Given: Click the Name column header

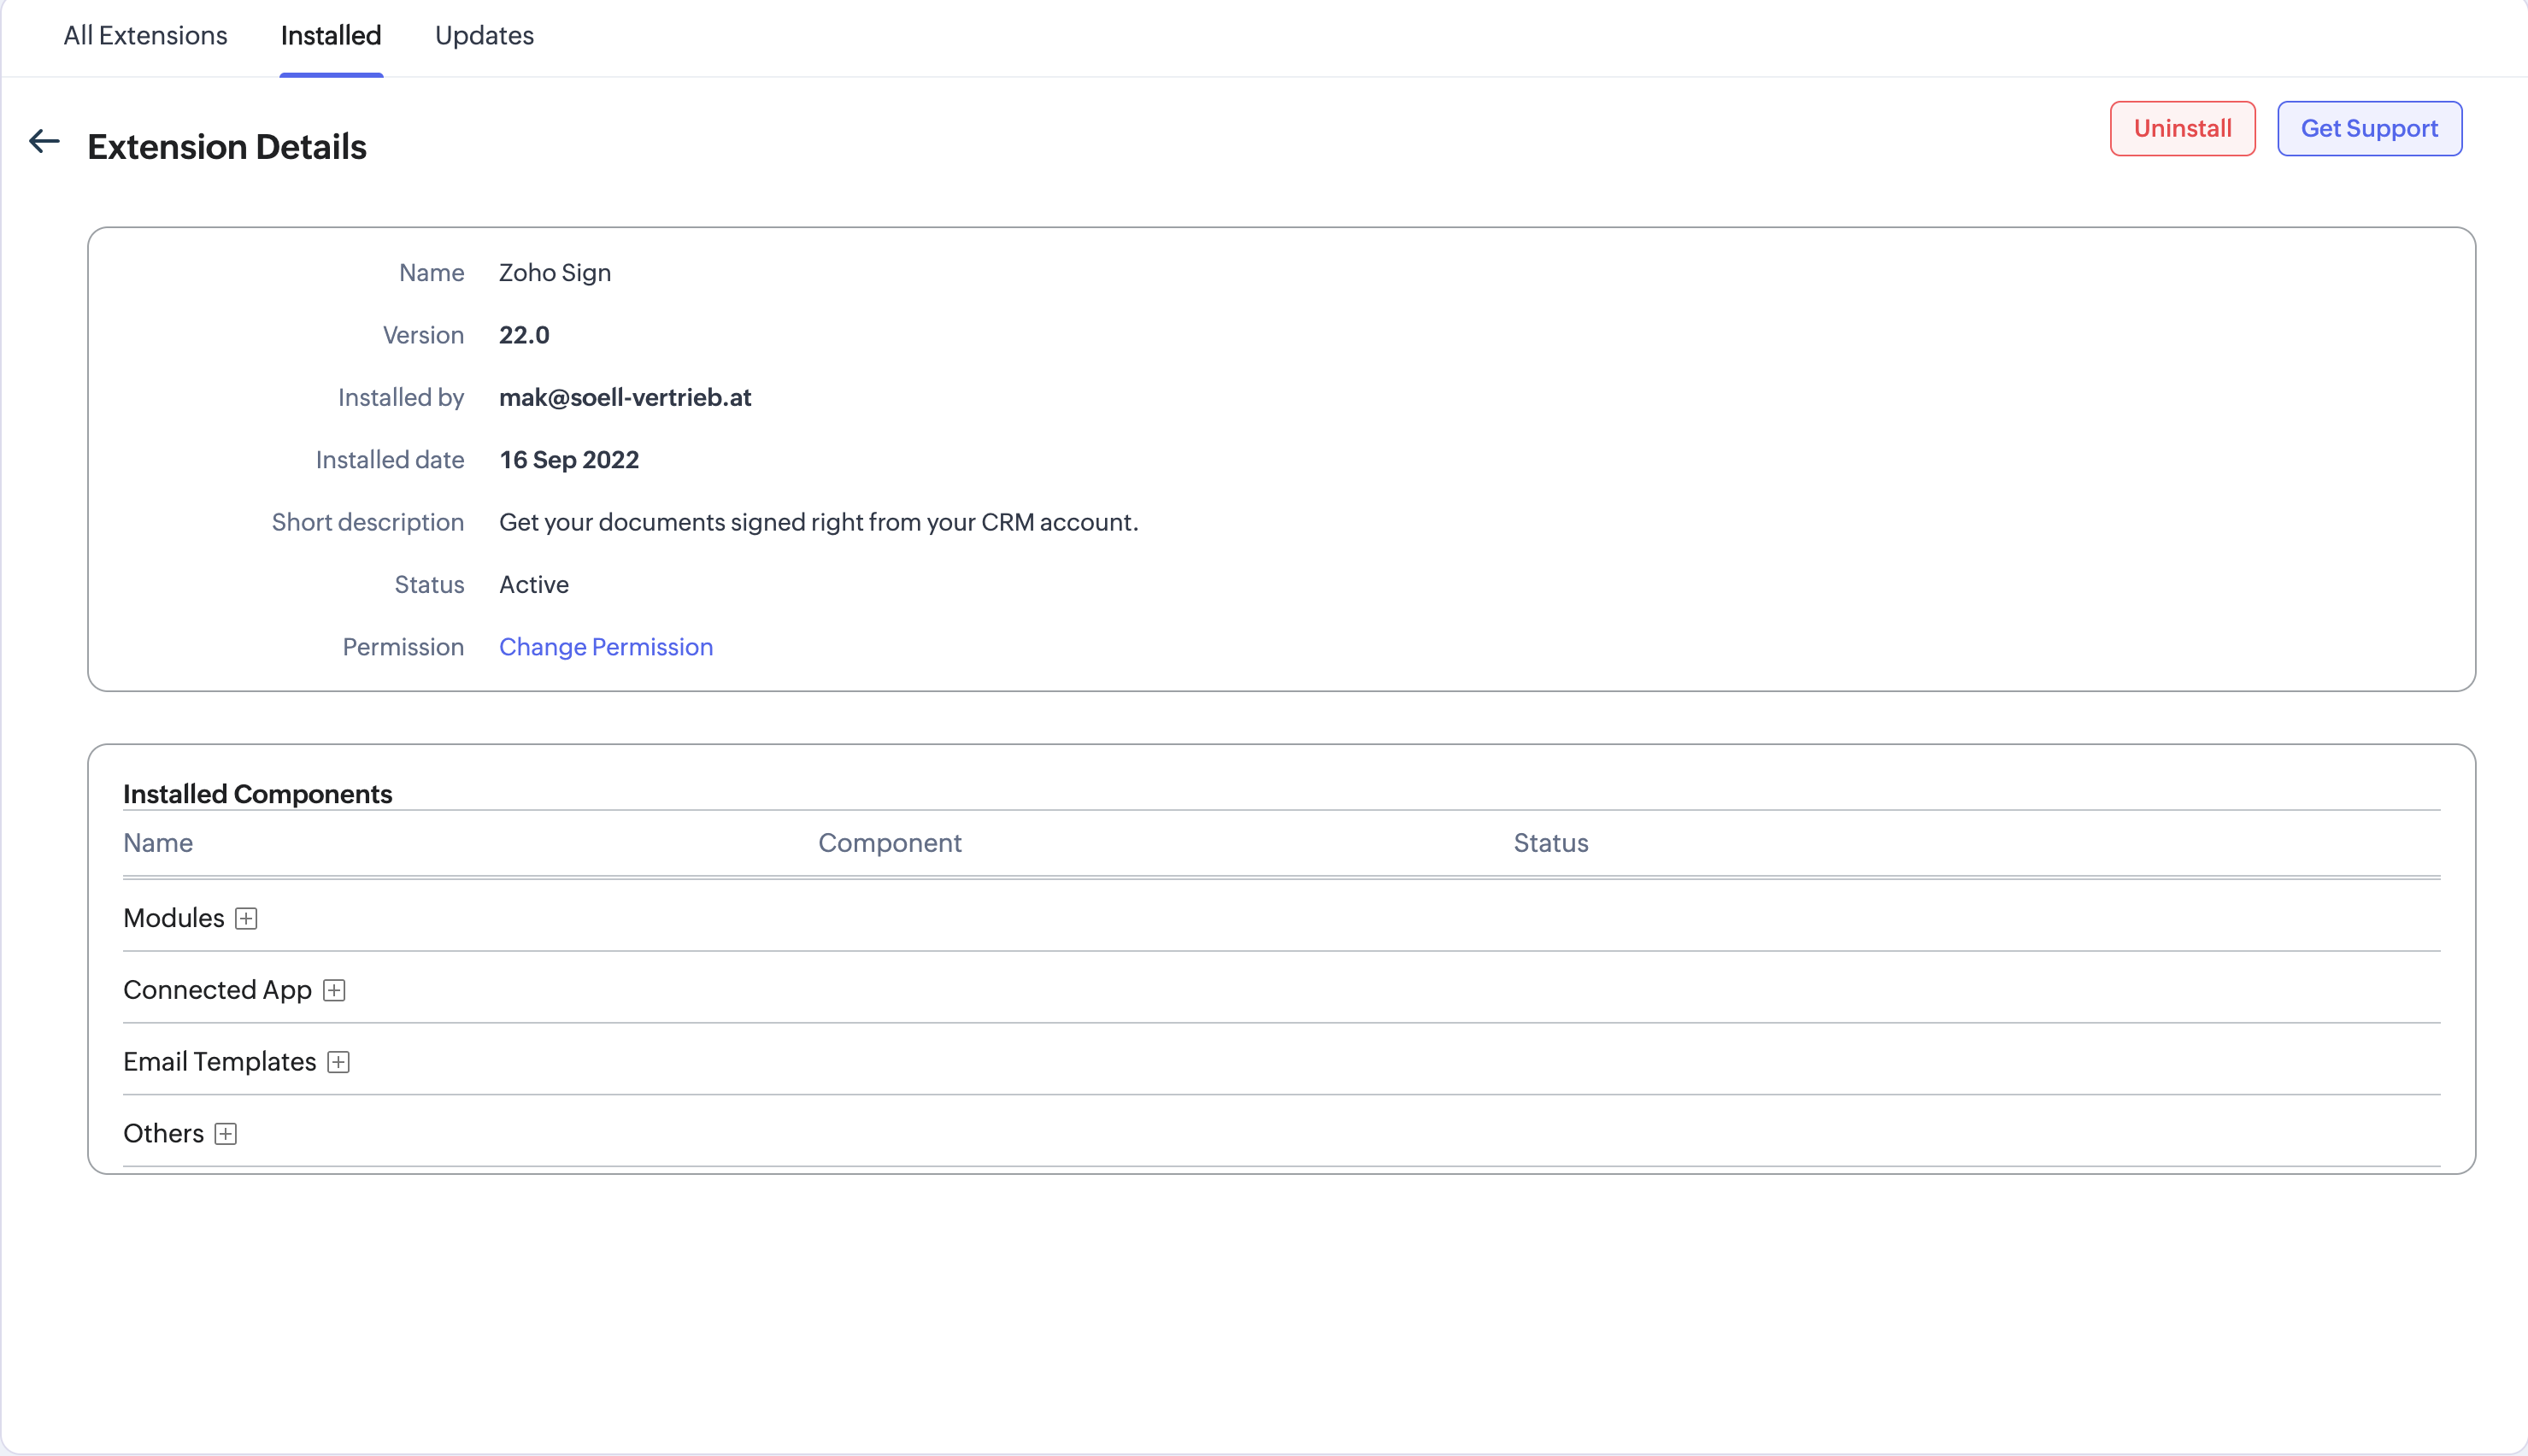Looking at the screenshot, I should point(158,843).
